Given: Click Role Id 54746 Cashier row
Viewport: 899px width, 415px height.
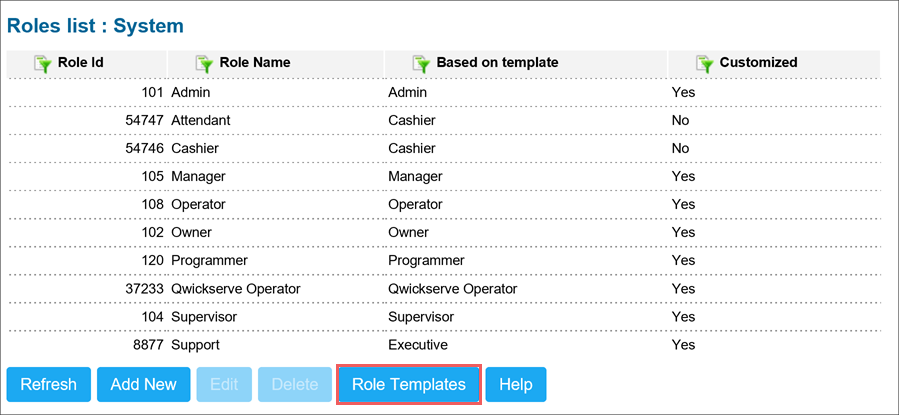Looking at the screenshot, I should click(x=443, y=148).
